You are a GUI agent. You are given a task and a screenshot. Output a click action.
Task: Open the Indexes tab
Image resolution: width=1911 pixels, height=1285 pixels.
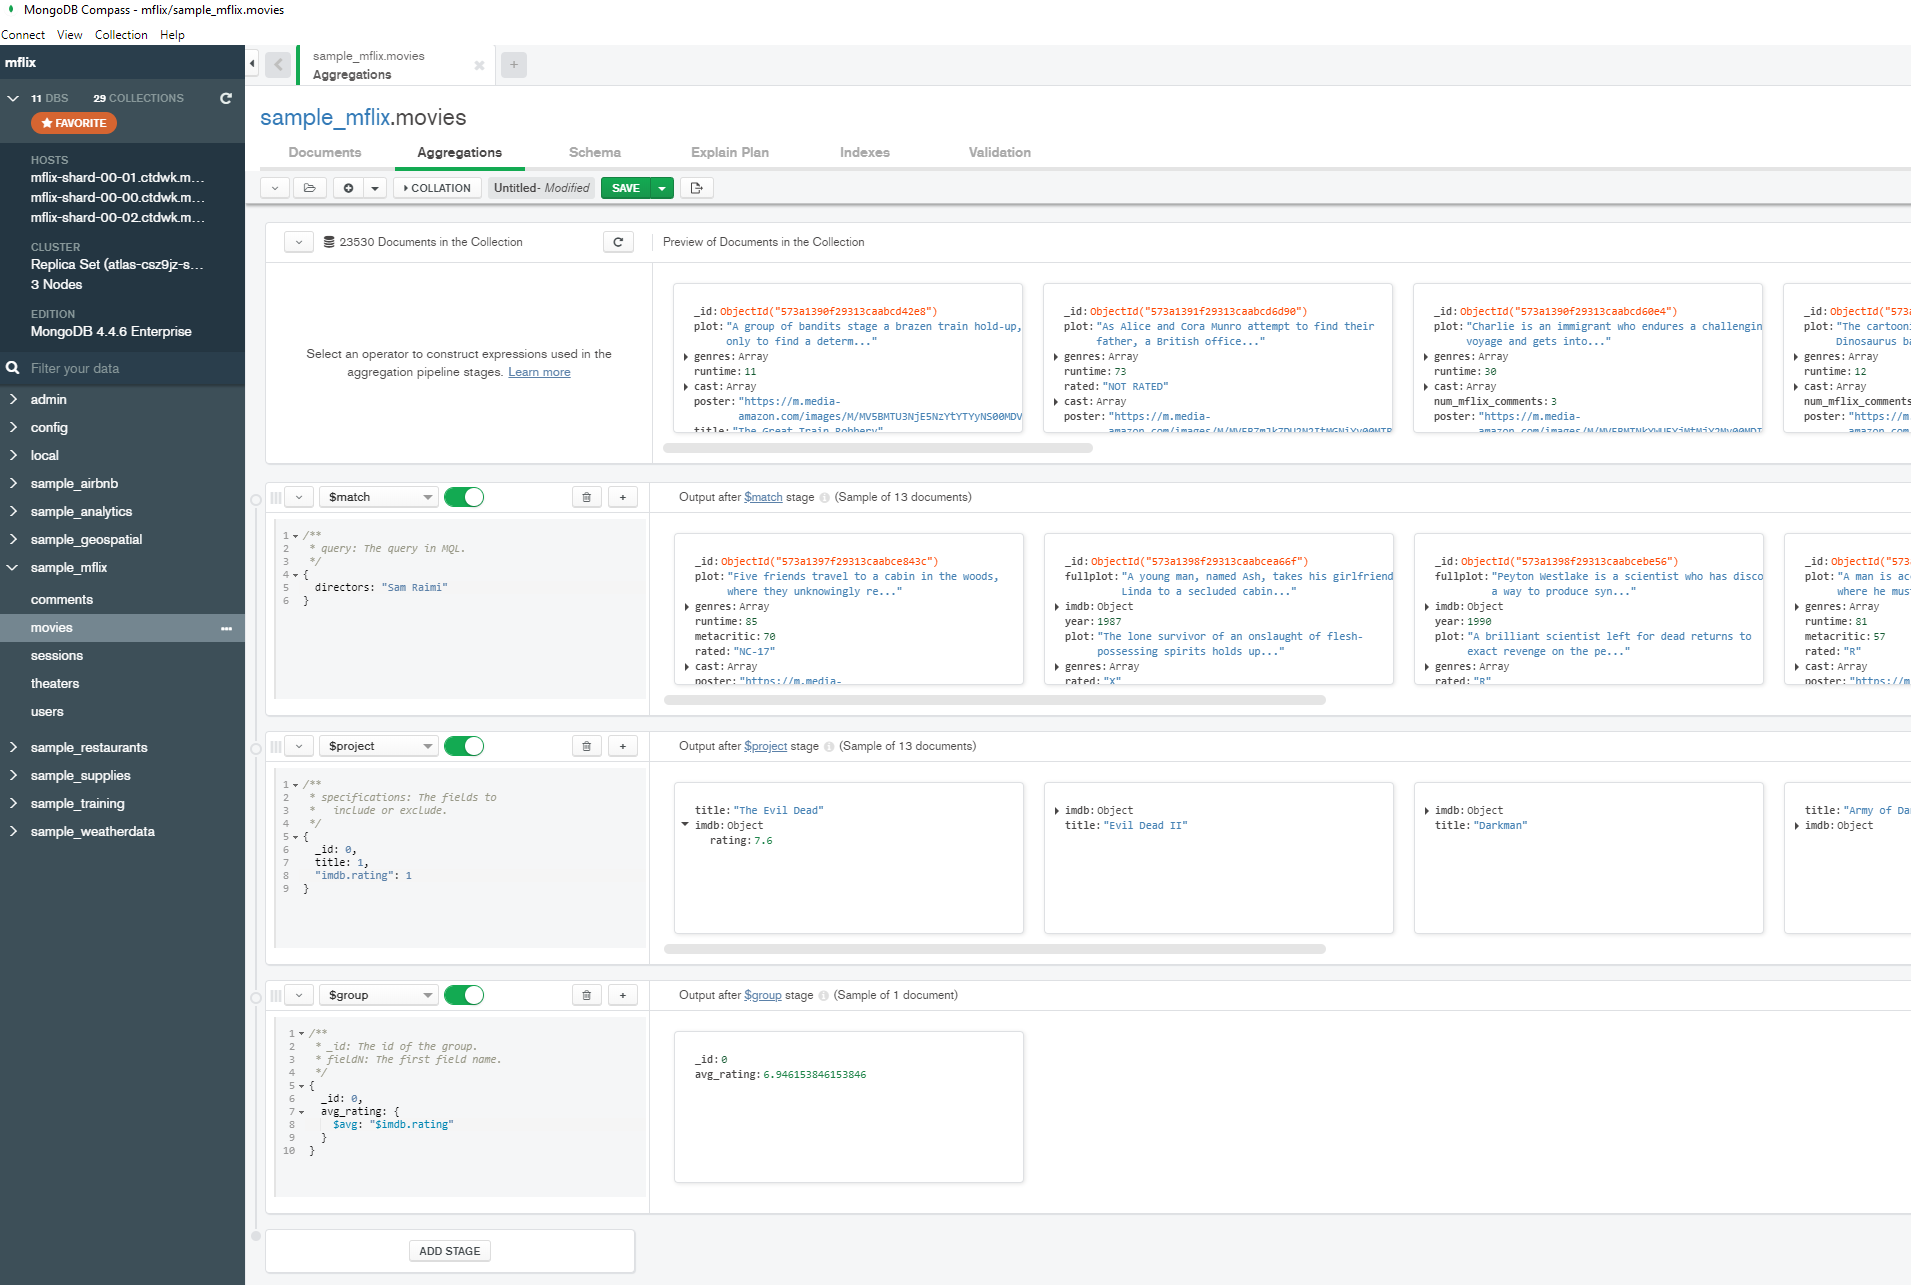click(865, 152)
